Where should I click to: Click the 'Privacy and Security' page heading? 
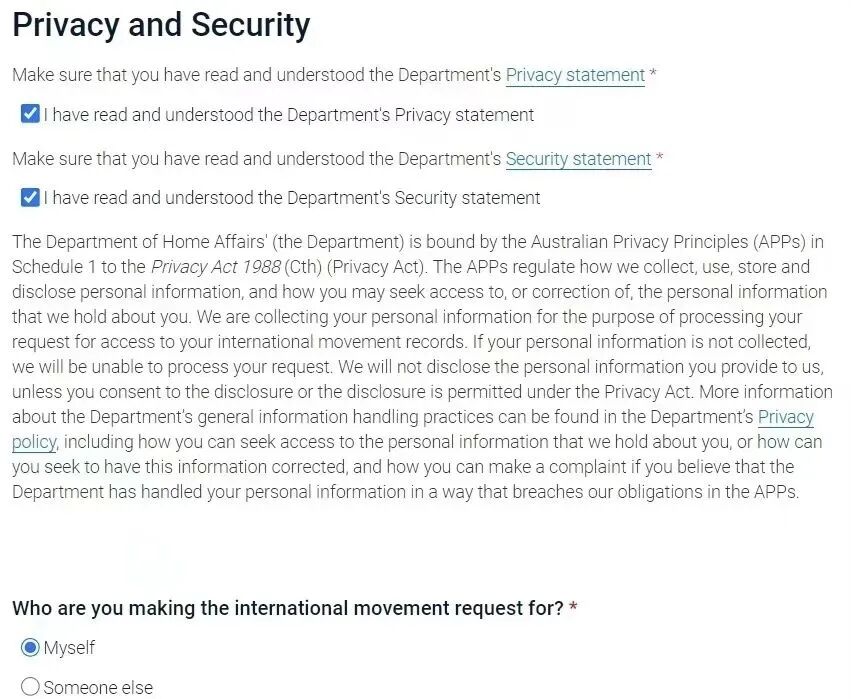(161, 25)
